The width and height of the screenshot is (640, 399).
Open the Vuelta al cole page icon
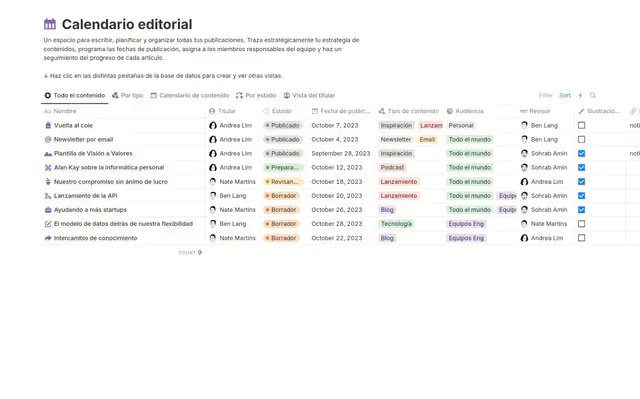pyautogui.click(x=48, y=125)
